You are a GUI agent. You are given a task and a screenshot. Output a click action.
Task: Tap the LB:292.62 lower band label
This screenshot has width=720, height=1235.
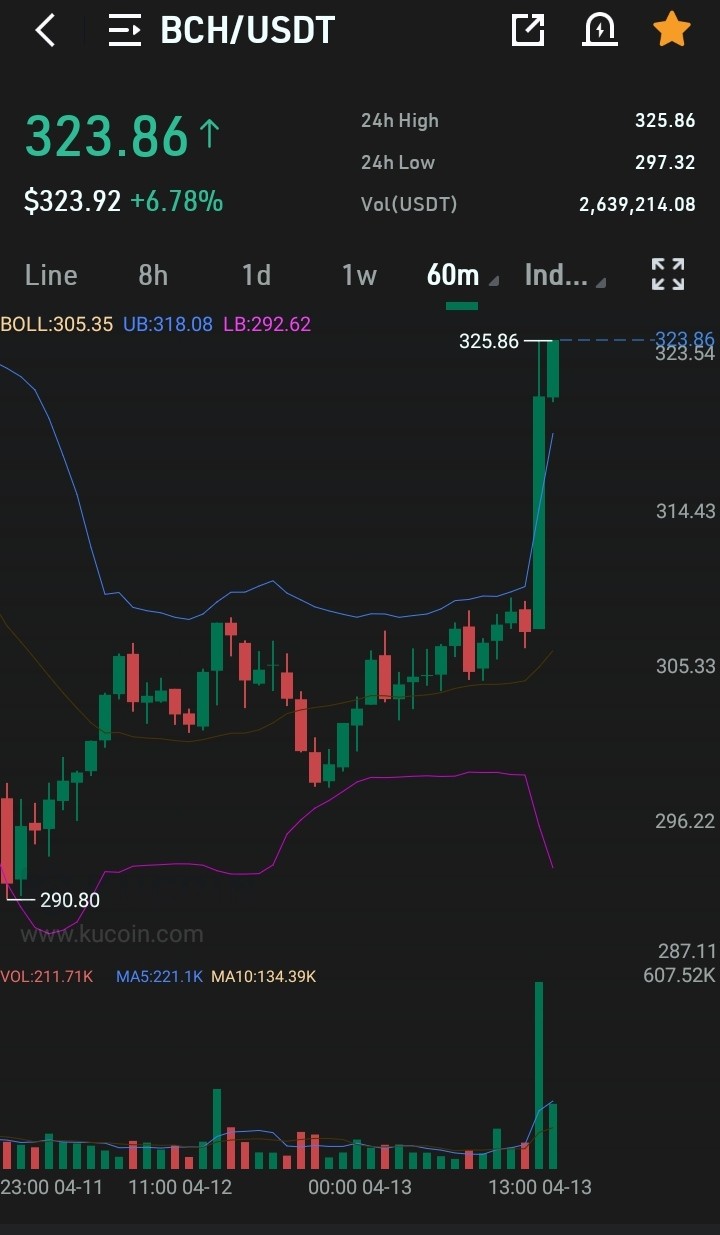point(267,324)
